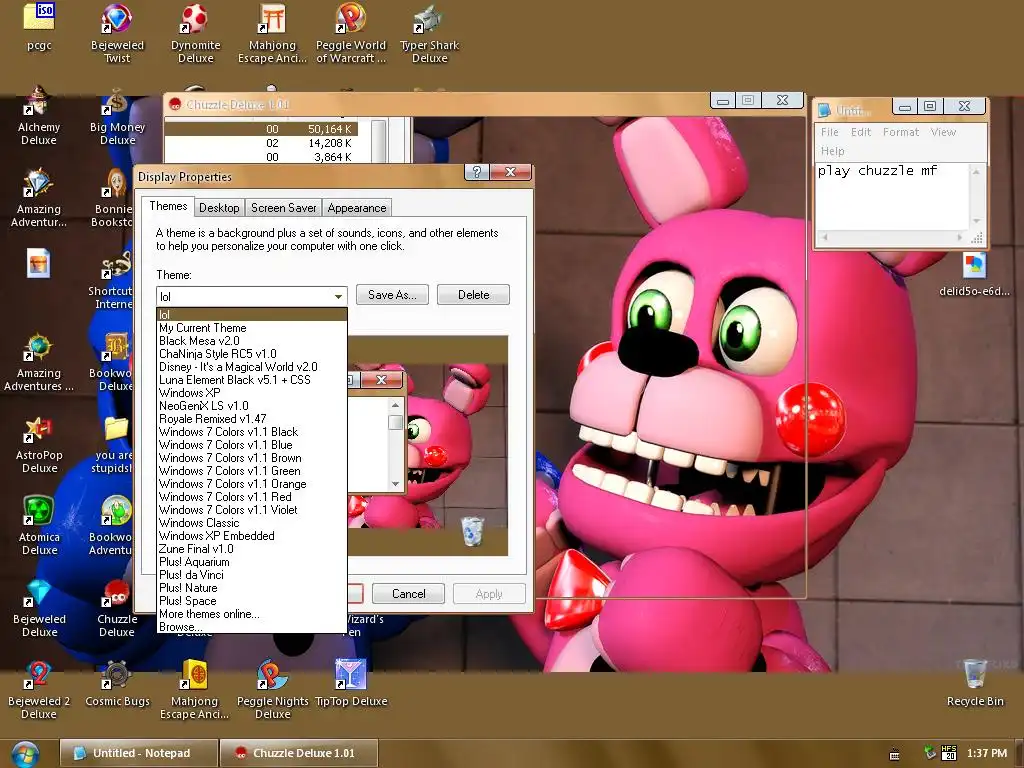Collapse the Theme dropdown arrow

[338, 296]
